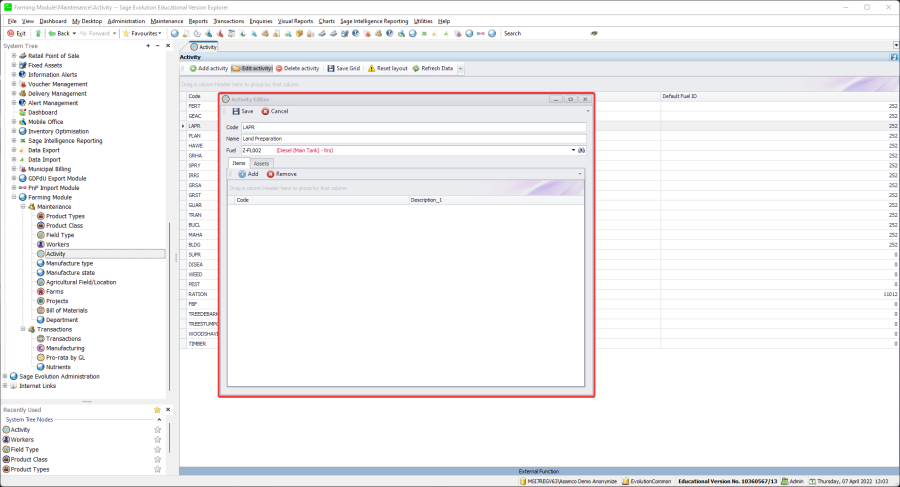Toggle favourite star for Field Type entry
Viewport: 900px width, 487px height.
[x=157, y=449]
